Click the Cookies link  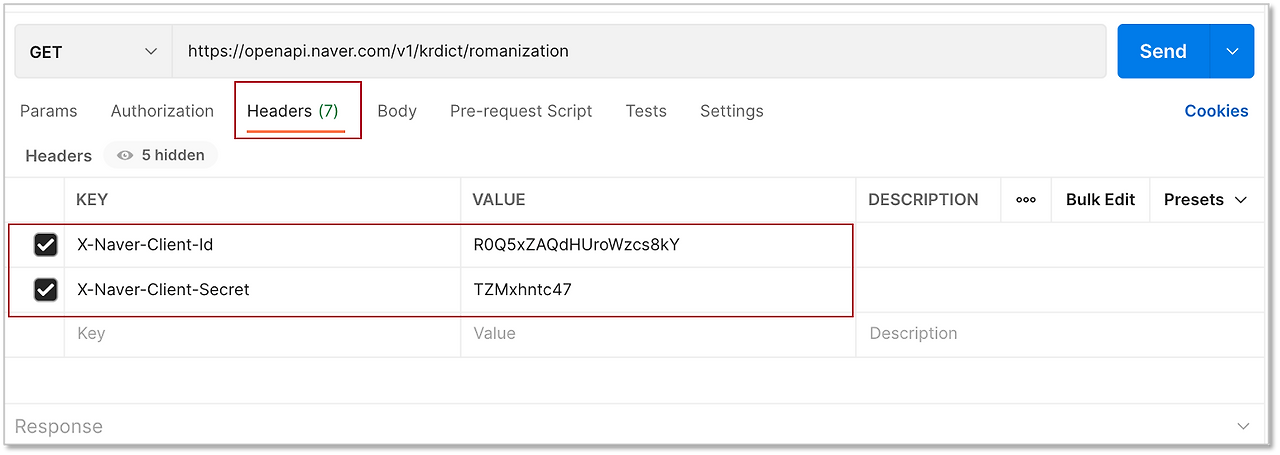(x=1216, y=111)
